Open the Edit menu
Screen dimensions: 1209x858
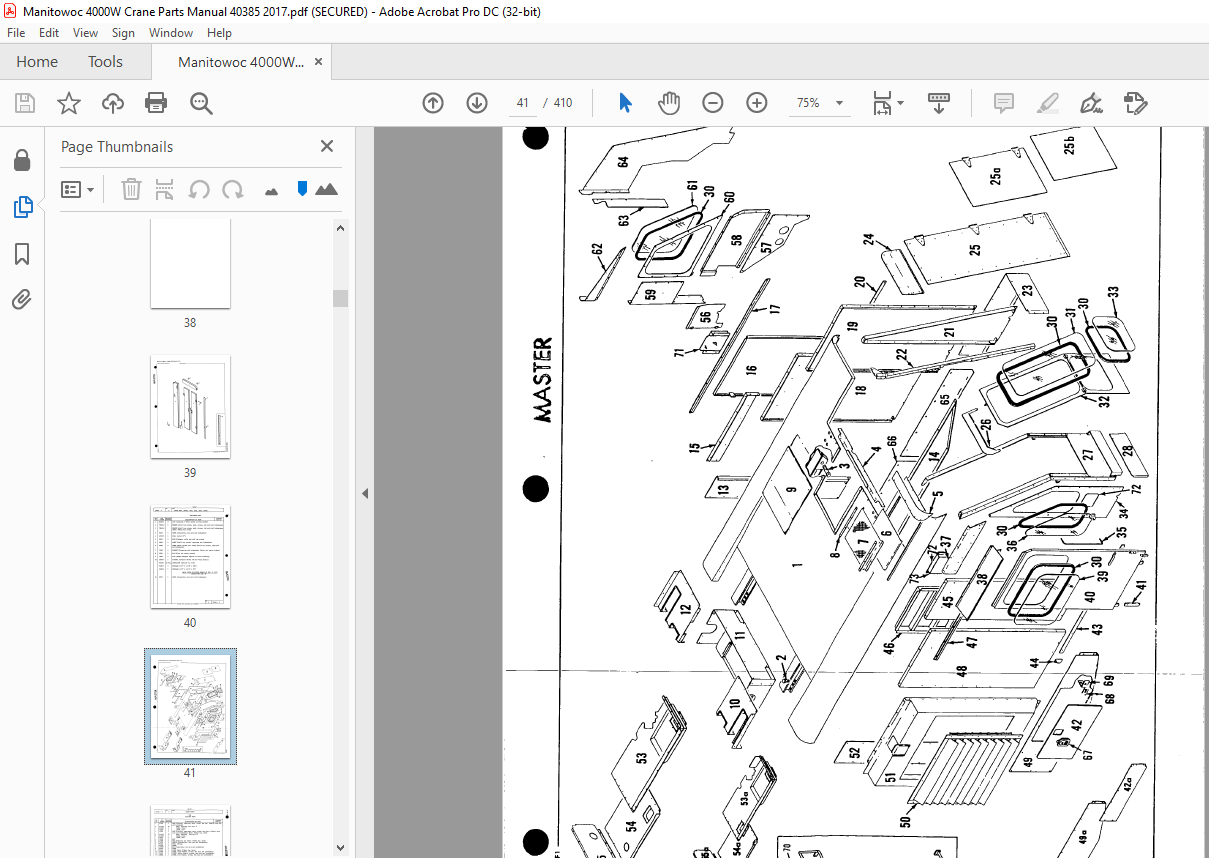(49, 33)
